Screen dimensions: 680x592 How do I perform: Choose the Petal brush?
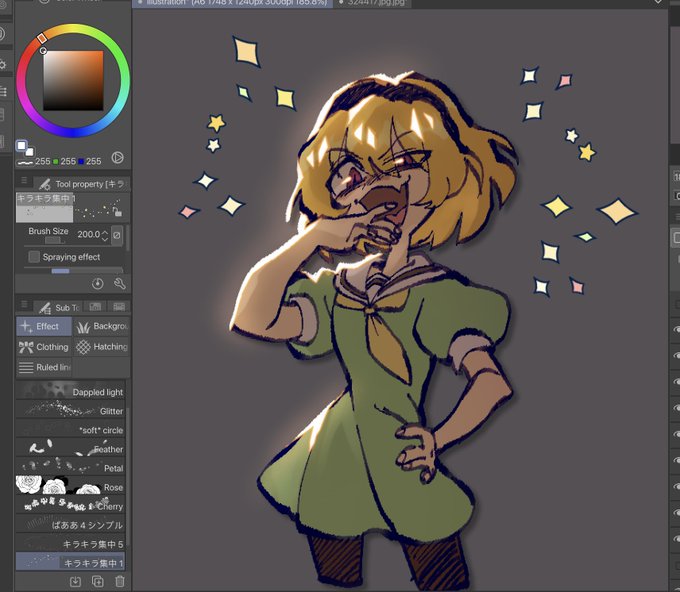point(71,467)
